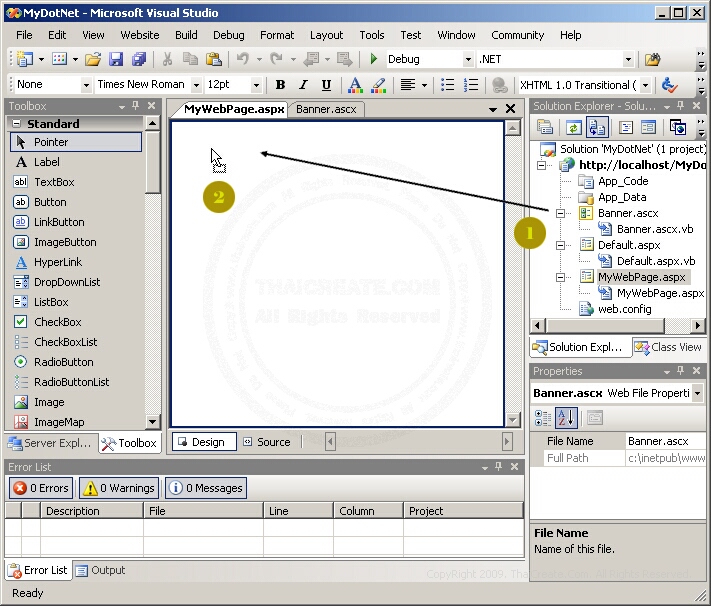Click the Copy icon in toolbar
This screenshot has width=711, height=606.
click(190, 59)
